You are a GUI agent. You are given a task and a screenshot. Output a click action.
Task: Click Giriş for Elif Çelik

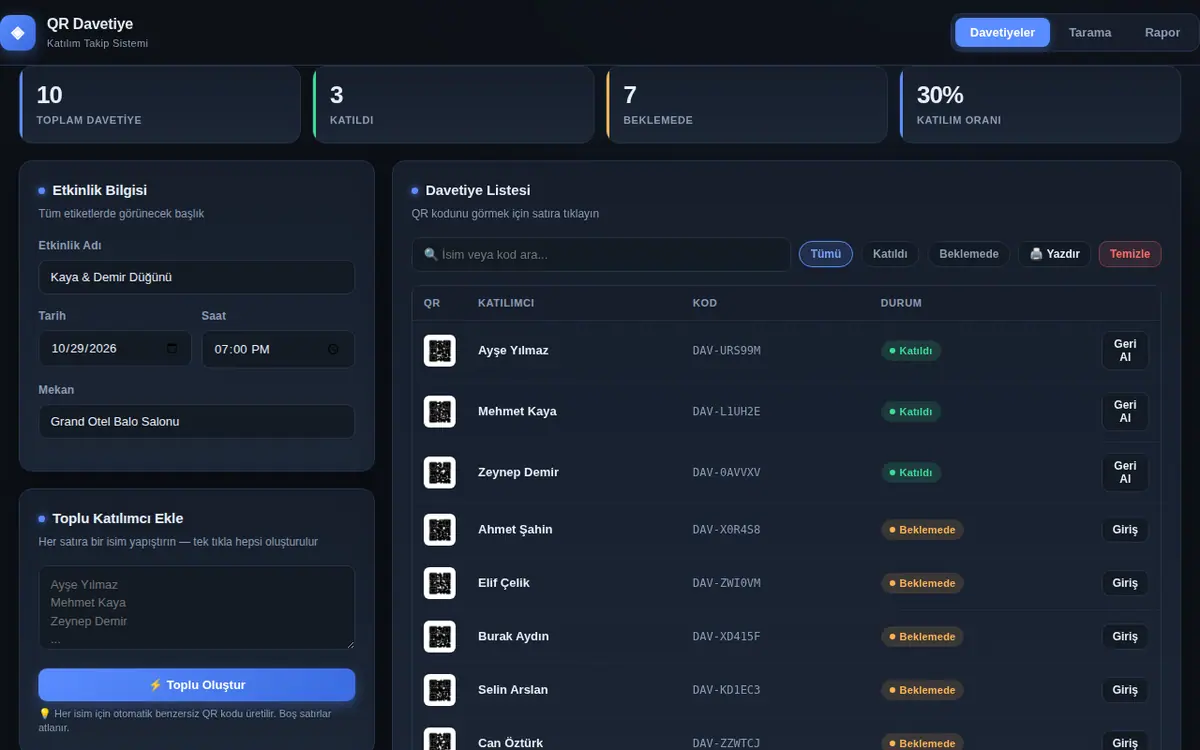point(1125,583)
